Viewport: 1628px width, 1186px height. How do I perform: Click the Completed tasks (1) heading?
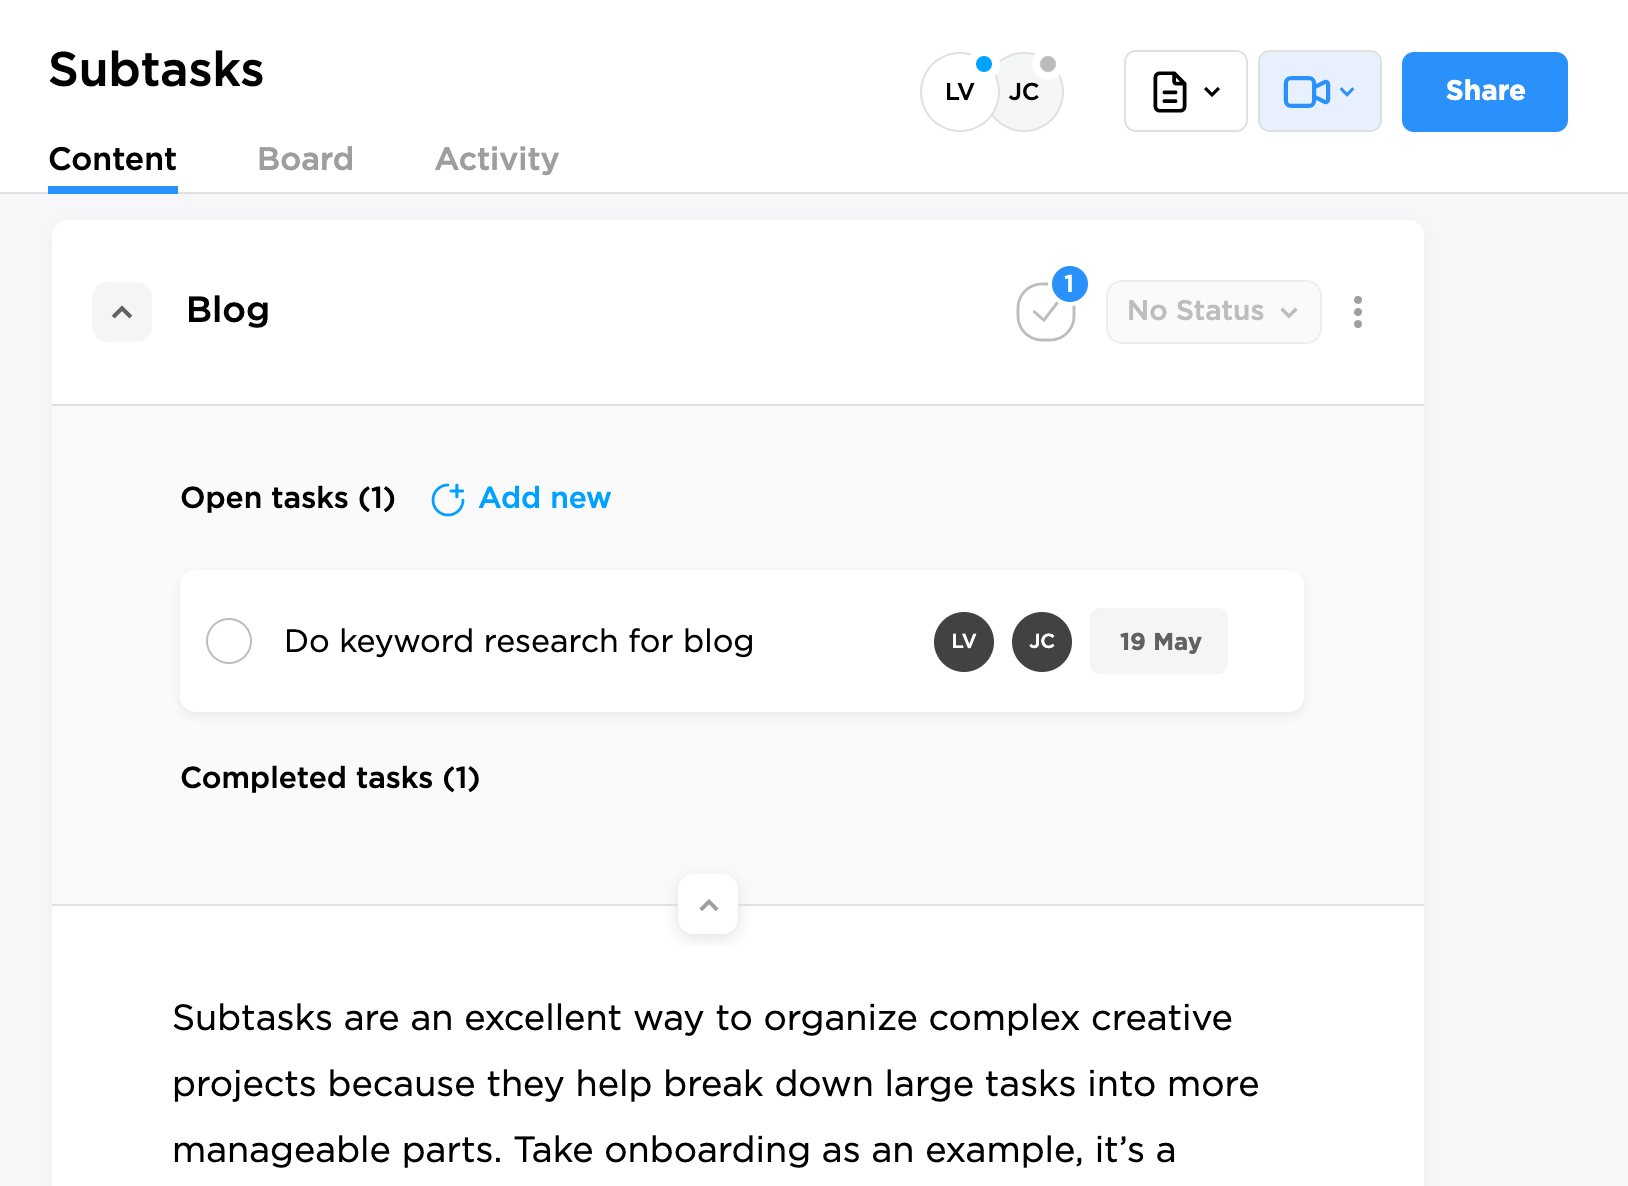click(x=330, y=778)
